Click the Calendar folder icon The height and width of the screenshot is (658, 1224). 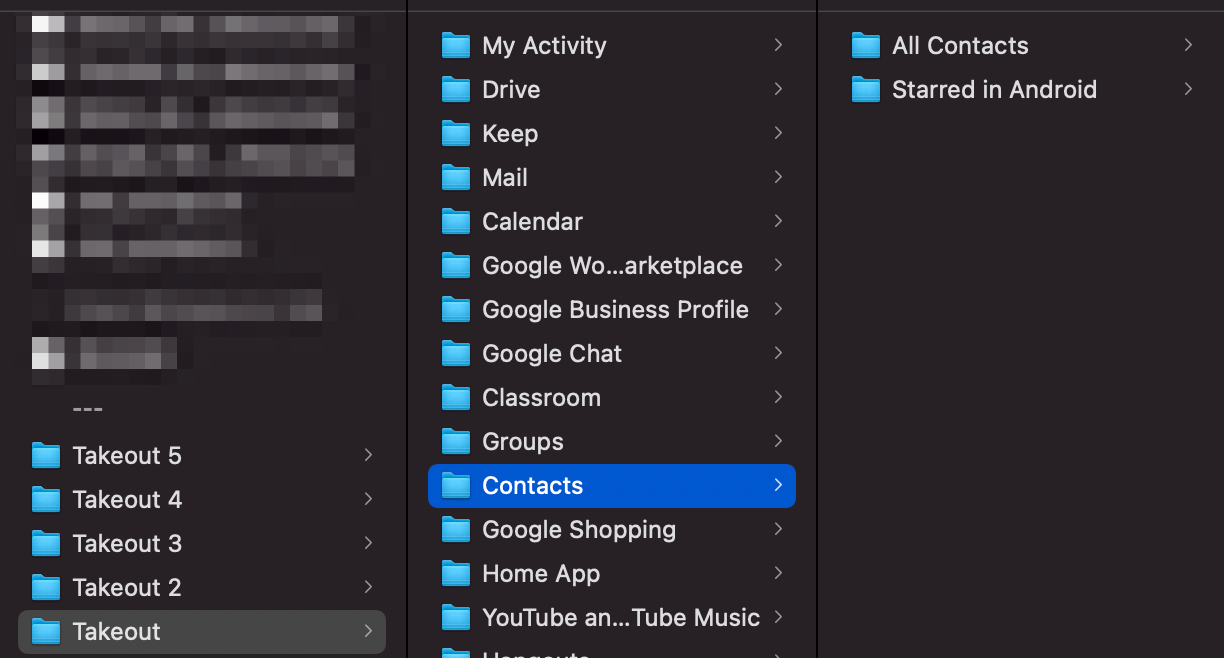(456, 222)
